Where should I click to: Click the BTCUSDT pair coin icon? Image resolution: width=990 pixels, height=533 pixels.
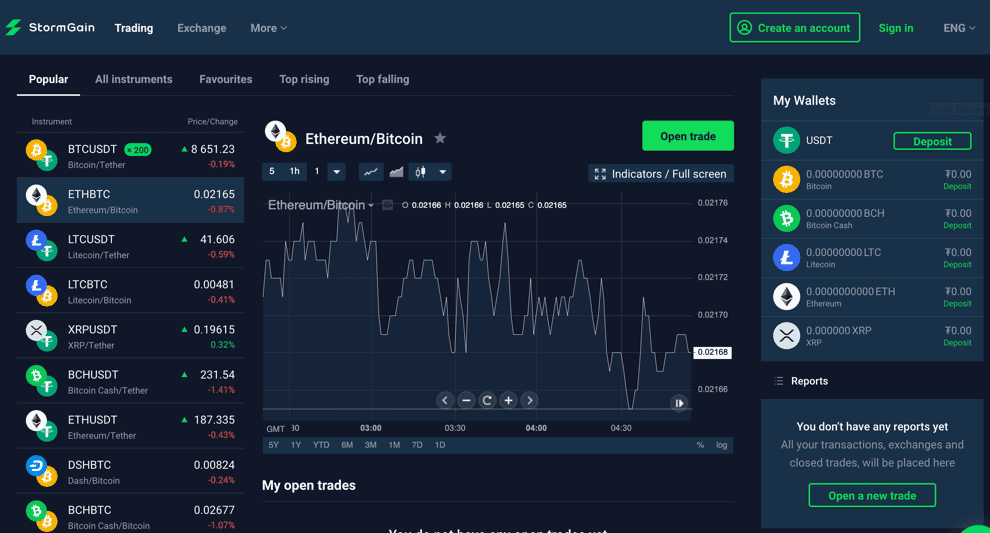coord(42,155)
